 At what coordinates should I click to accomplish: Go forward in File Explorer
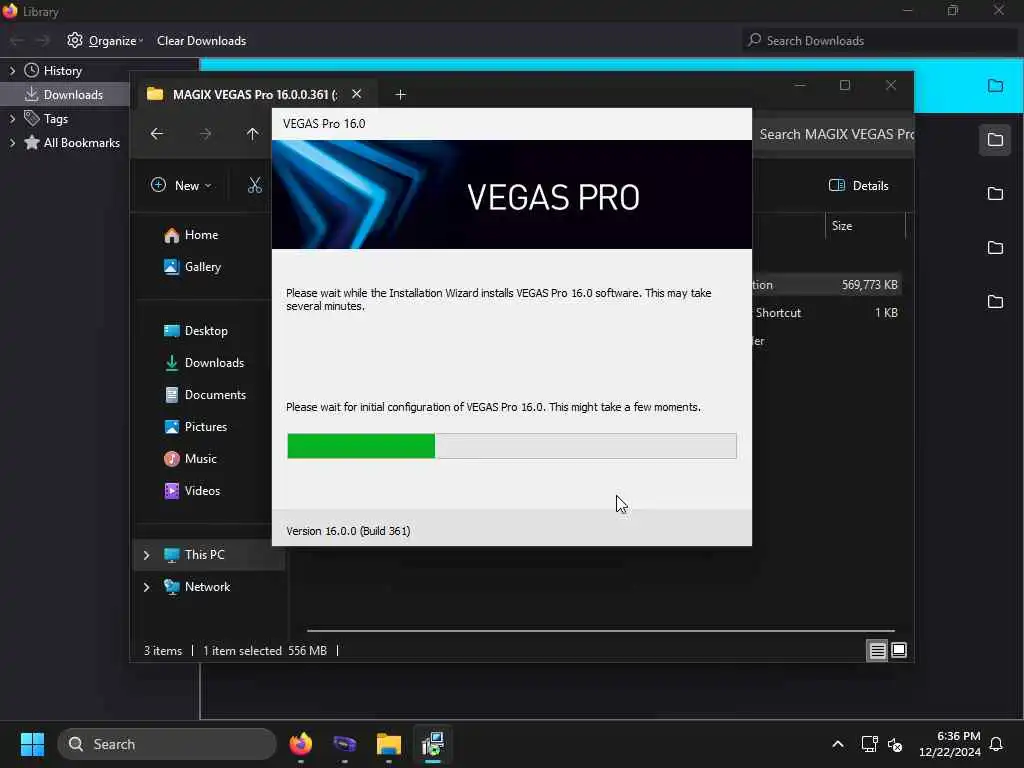click(205, 134)
